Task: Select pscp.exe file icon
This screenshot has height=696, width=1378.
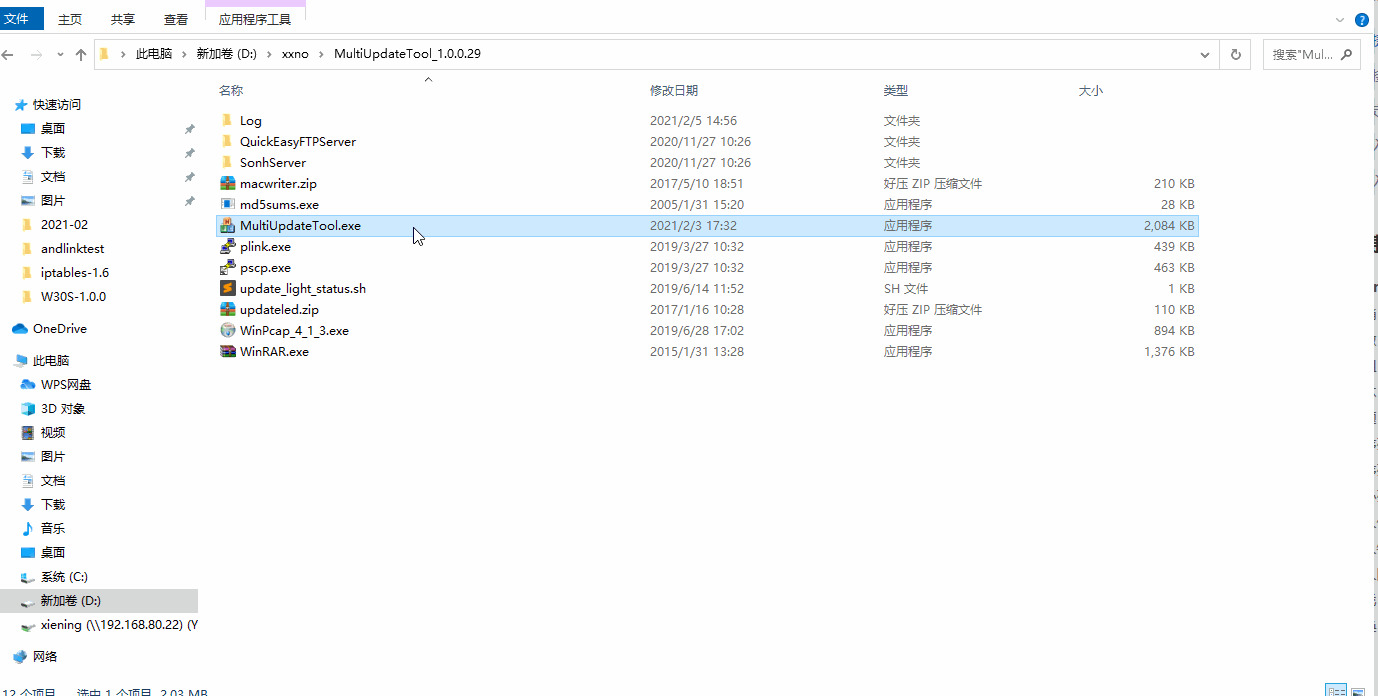Action: (x=228, y=268)
